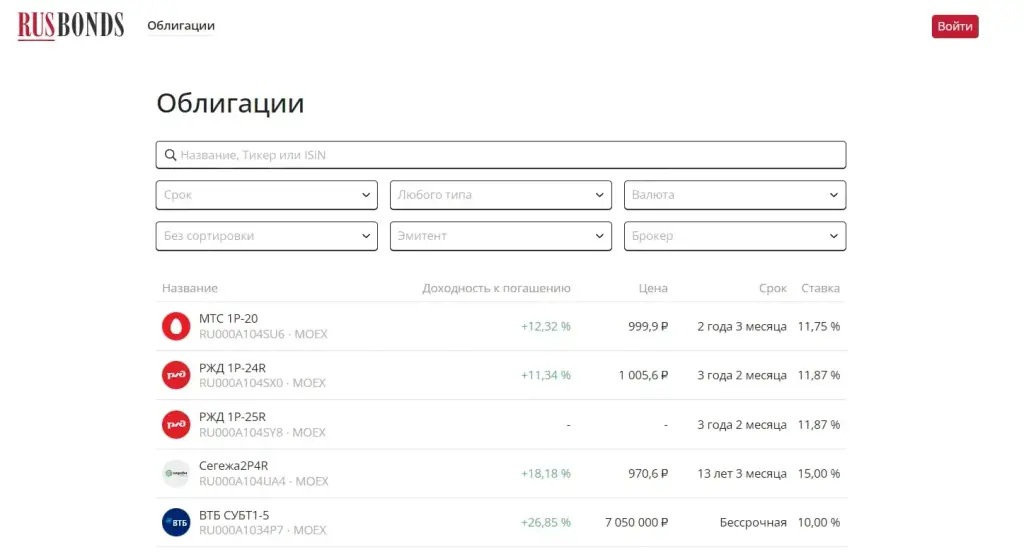Open the Срок dropdown
The width and height of the screenshot is (1024, 552).
pyautogui.click(x=266, y=195)
